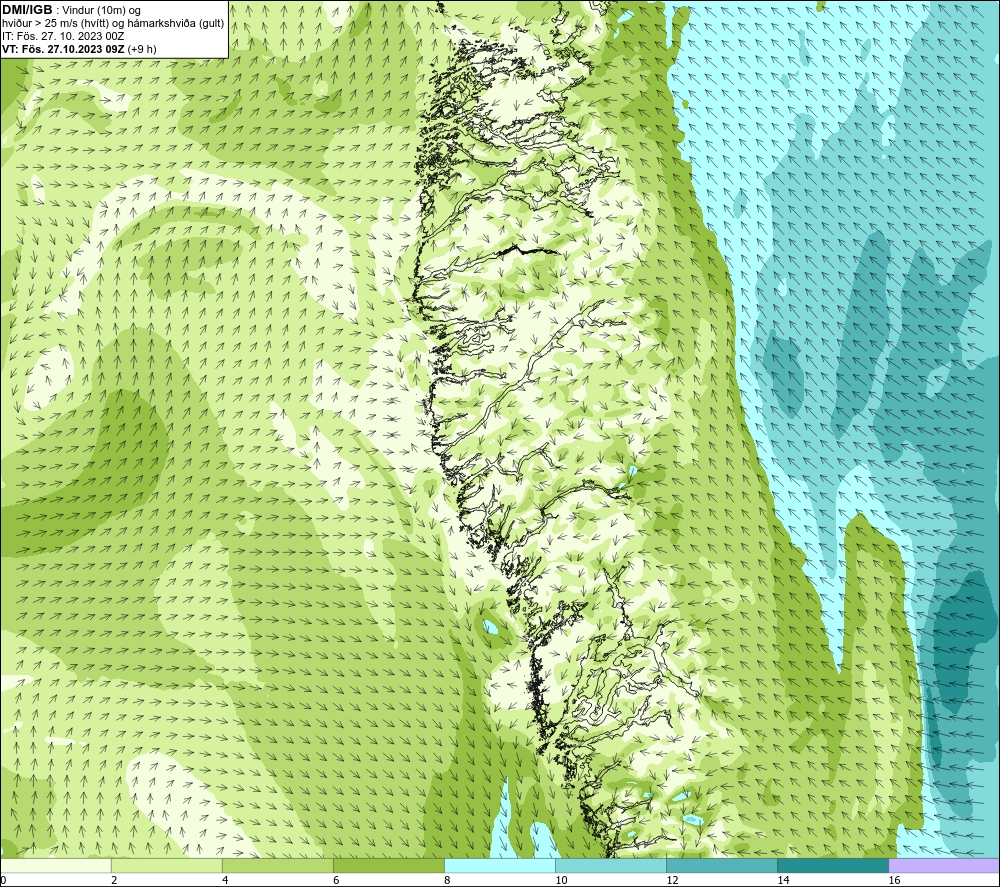Choose the dark teal 14–16 legend swatch
This screenshot has height=887, width=1000.
[832, 865]
